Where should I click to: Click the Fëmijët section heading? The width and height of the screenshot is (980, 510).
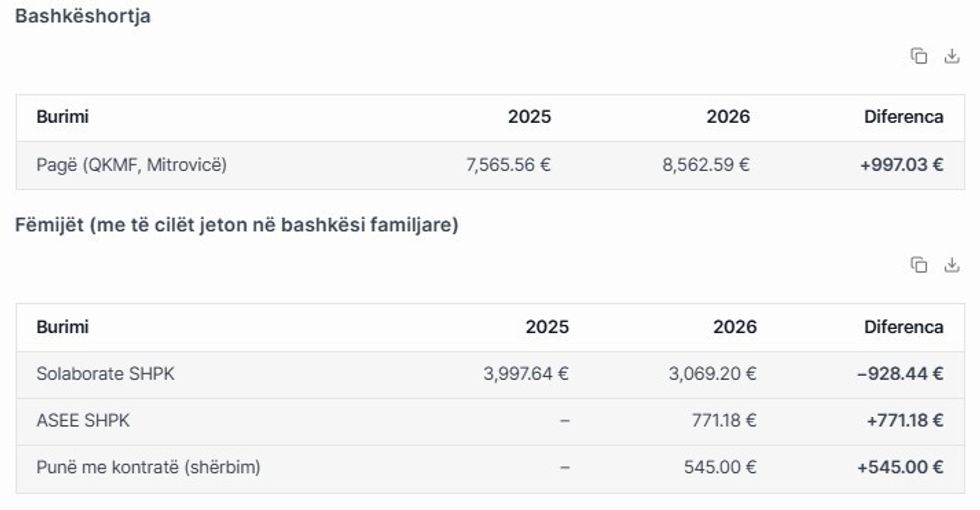pyautogui.click(x=237, y=225)
